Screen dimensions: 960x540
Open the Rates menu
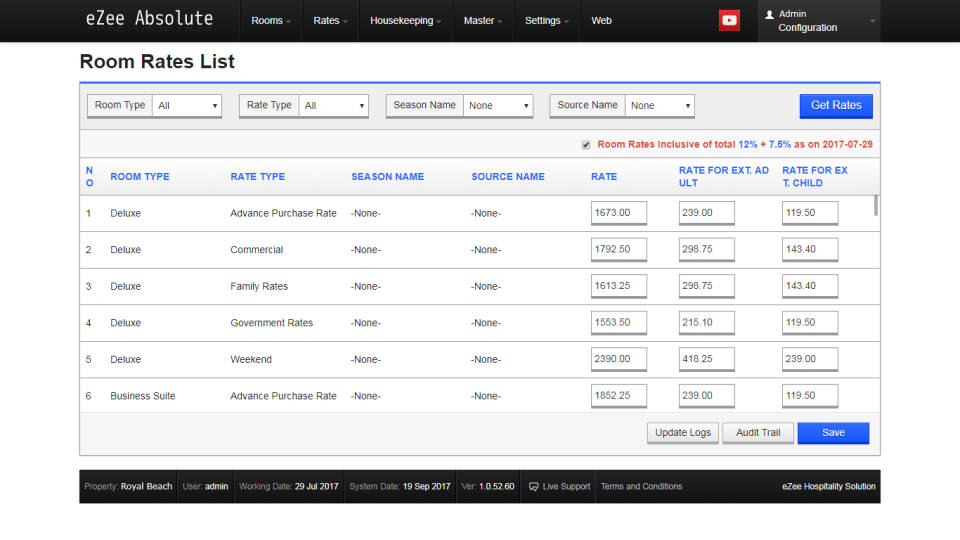(x=330, y=21)
